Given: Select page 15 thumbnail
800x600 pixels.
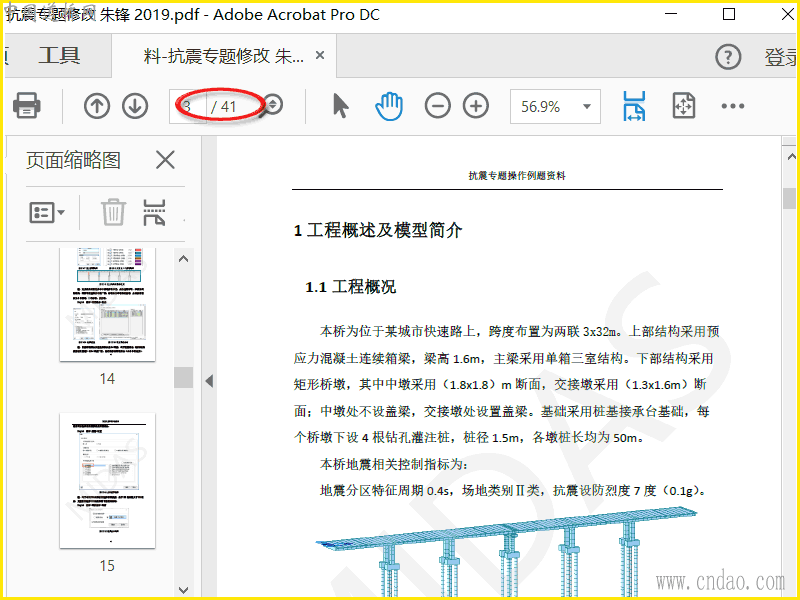Looking at the screenshot, I should click(108, 481).
